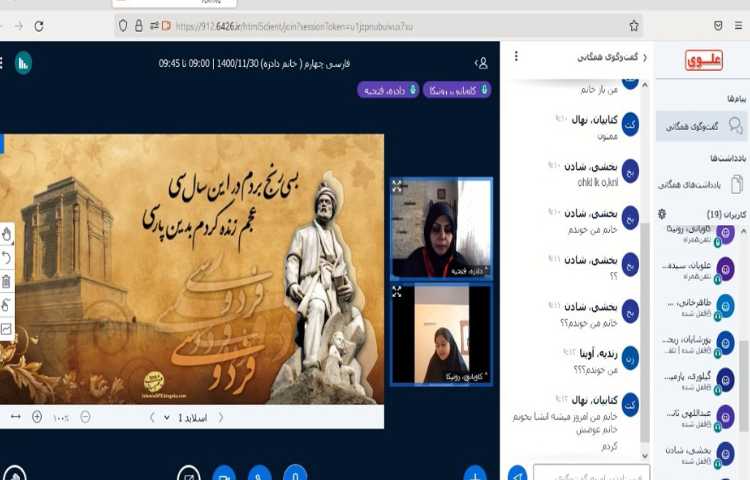Expand teacher webcam to fullscreen

[397, 186]
